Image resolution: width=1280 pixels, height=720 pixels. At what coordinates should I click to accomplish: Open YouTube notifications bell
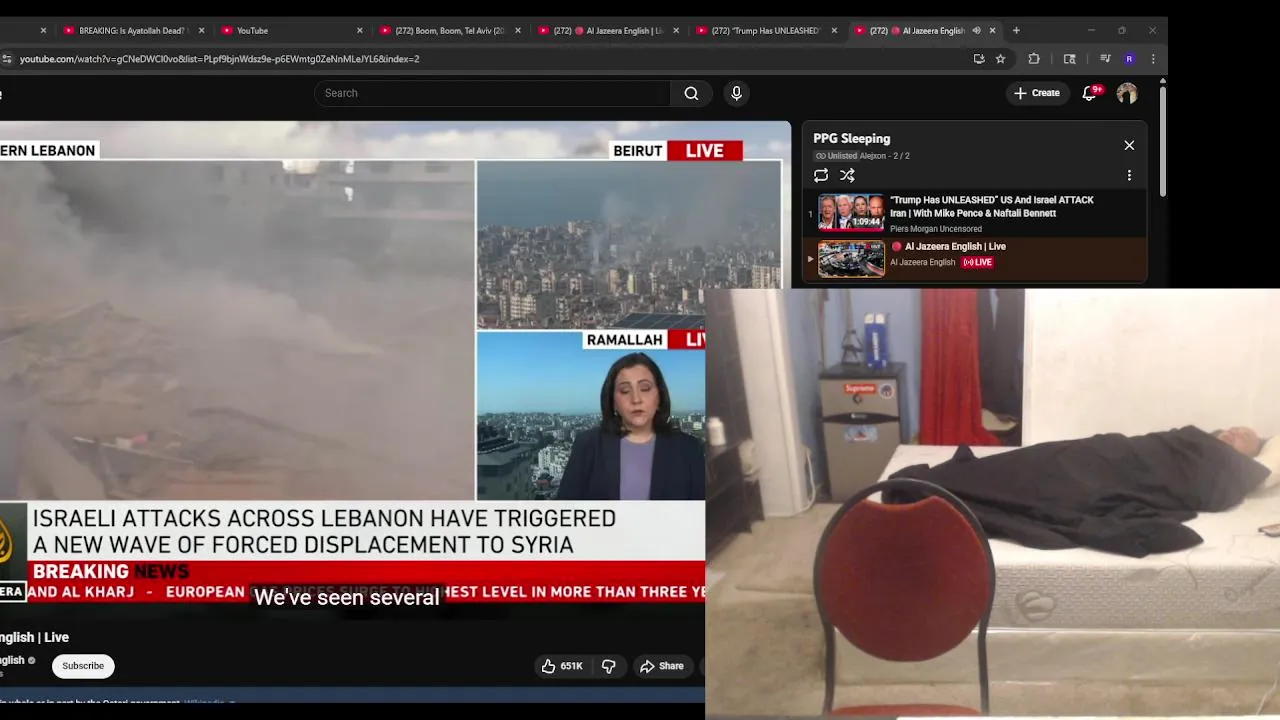[x=1090, y=93]
